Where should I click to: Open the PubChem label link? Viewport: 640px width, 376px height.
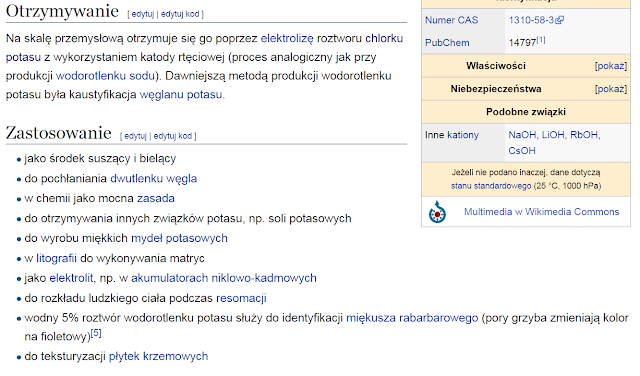point(447,43)
